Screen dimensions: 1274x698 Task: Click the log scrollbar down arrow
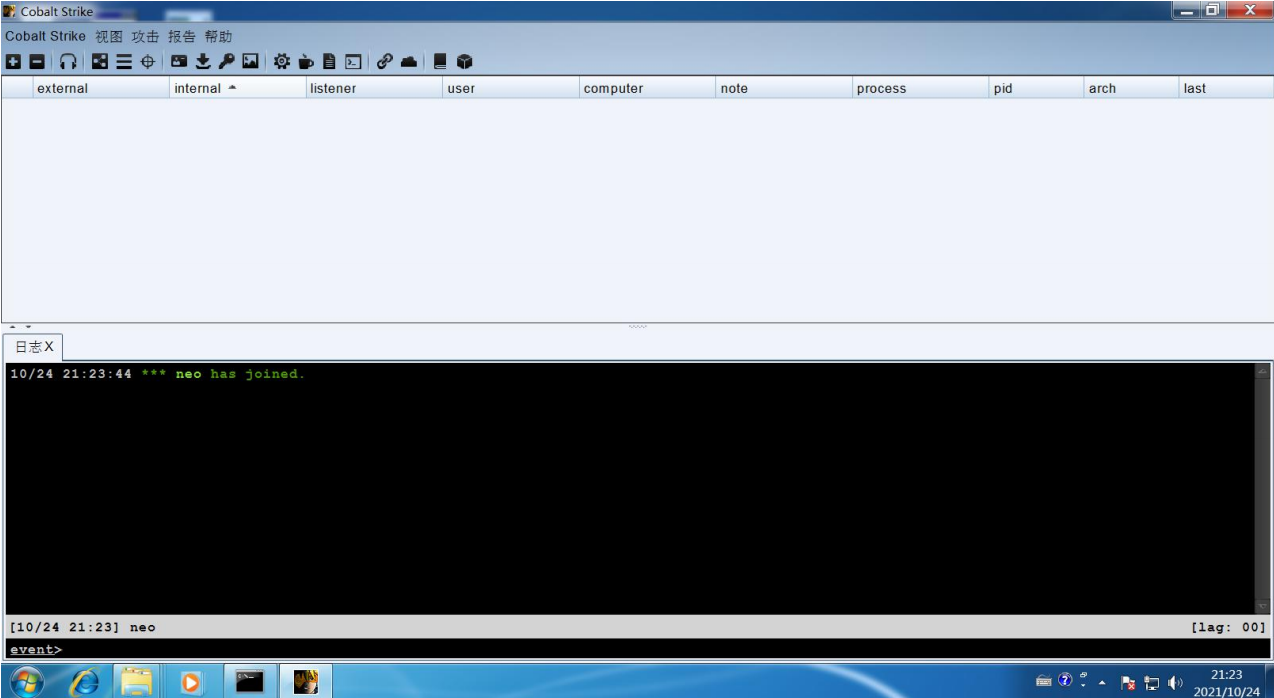[1261, 606]
